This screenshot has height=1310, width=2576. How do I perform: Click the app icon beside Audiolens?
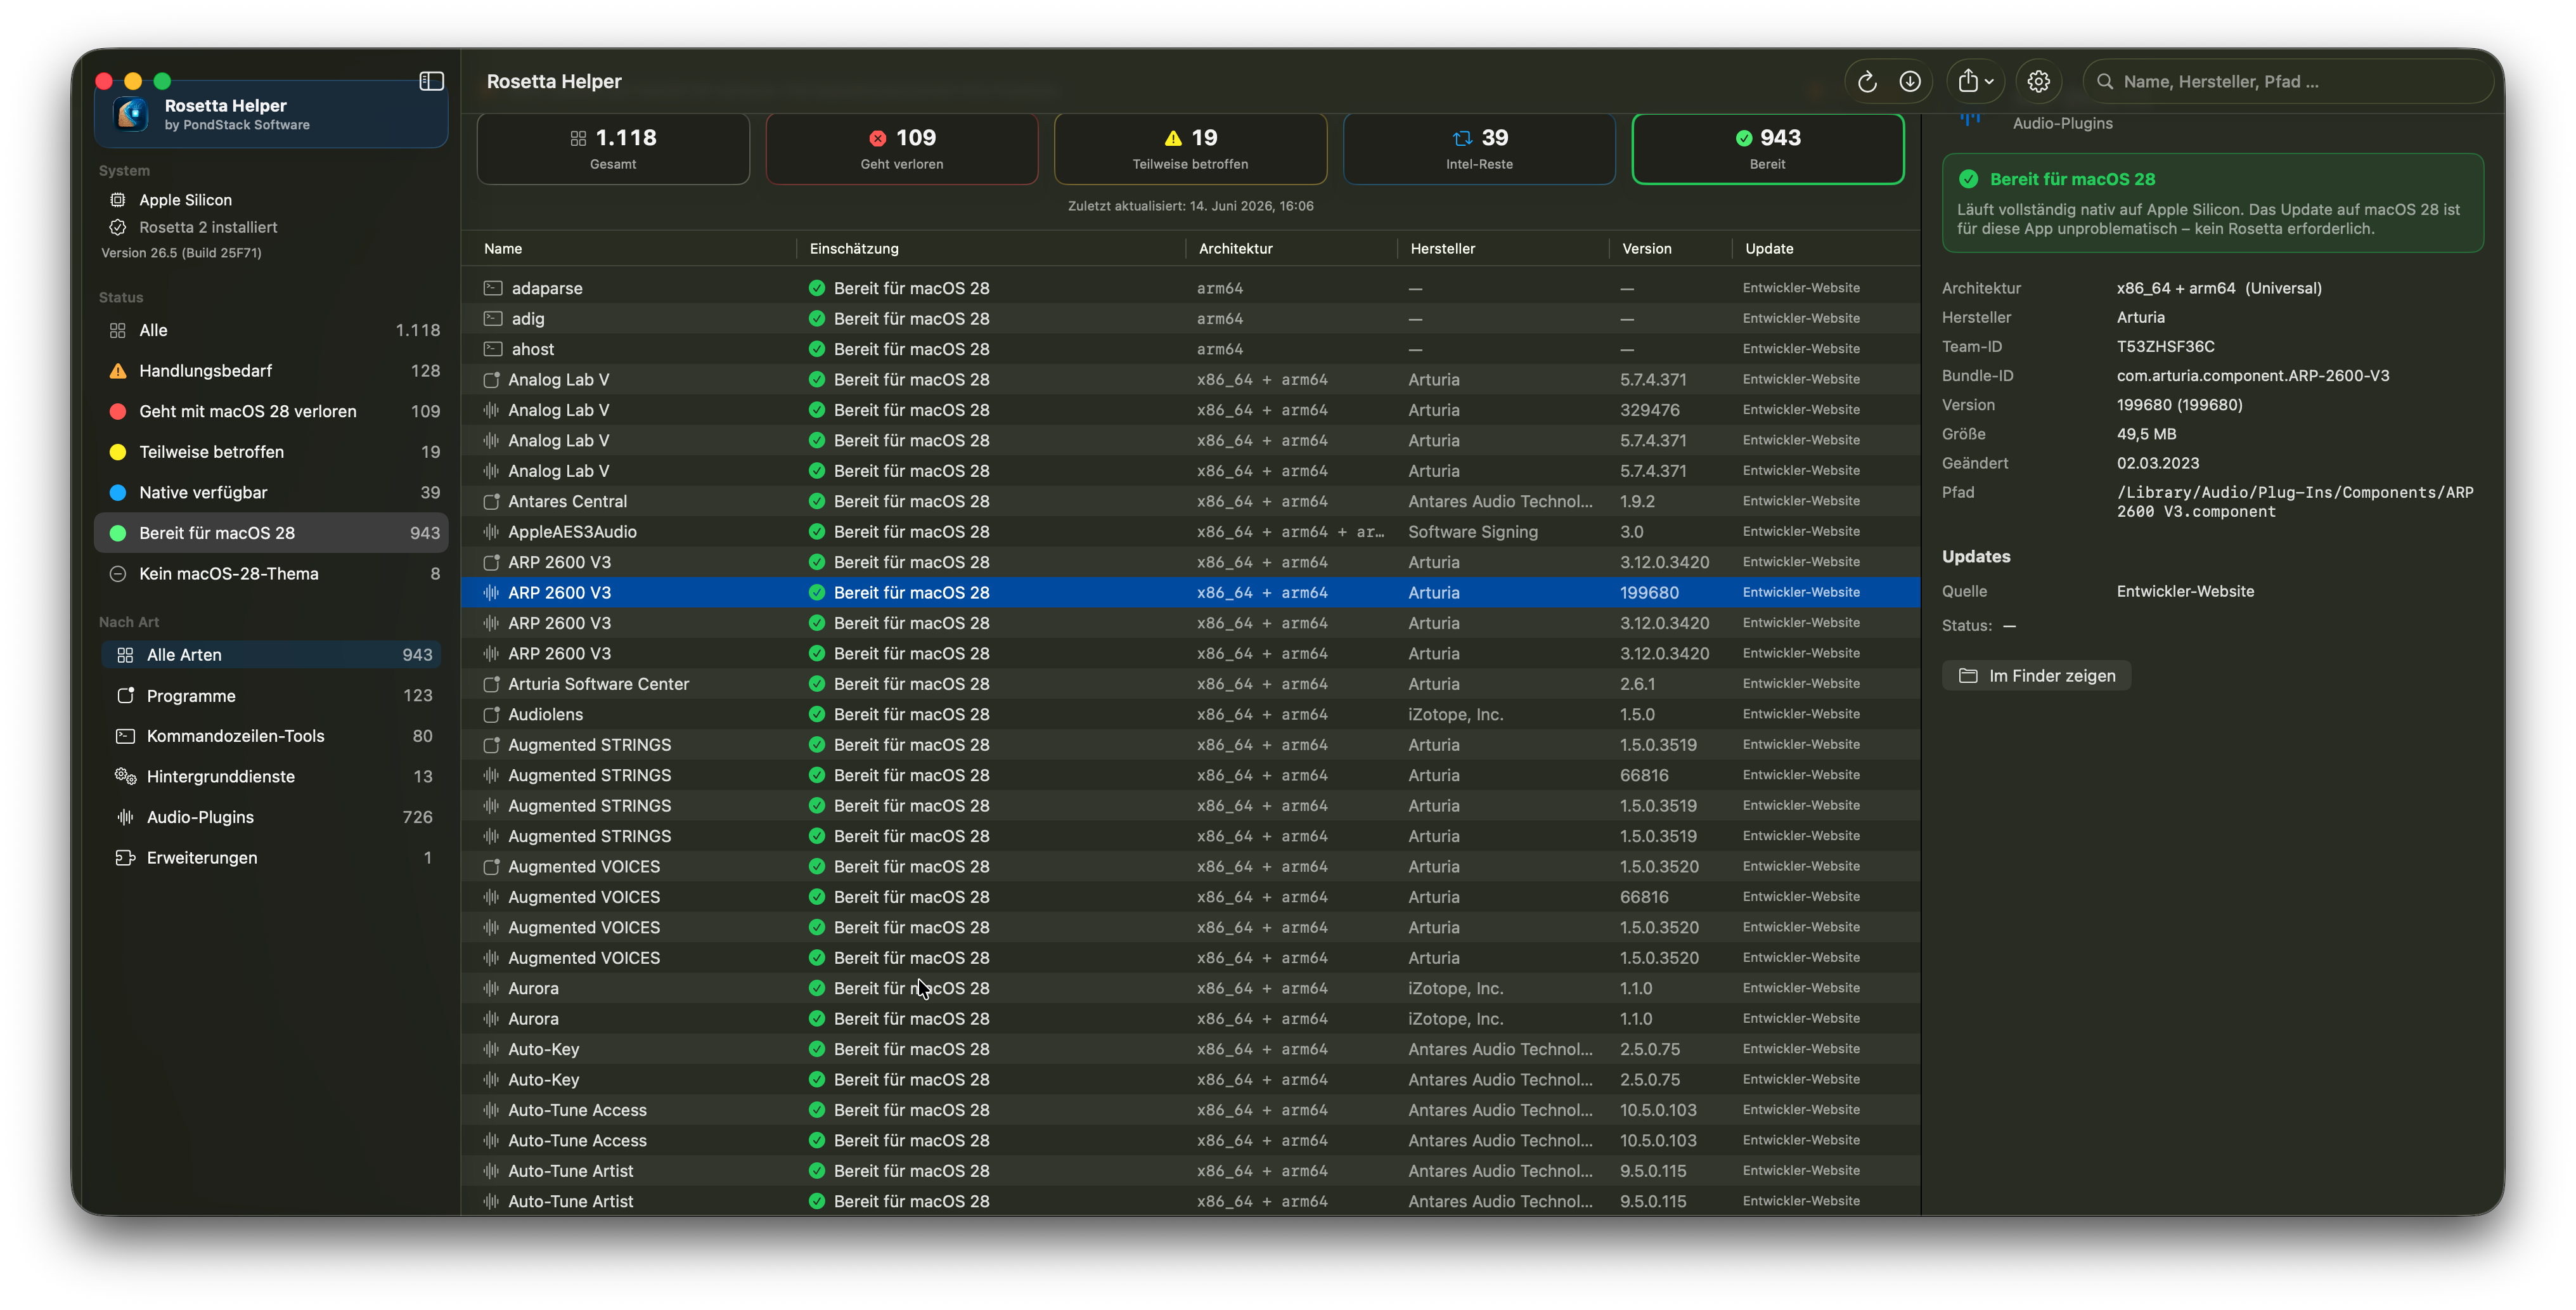click(491, 715)
